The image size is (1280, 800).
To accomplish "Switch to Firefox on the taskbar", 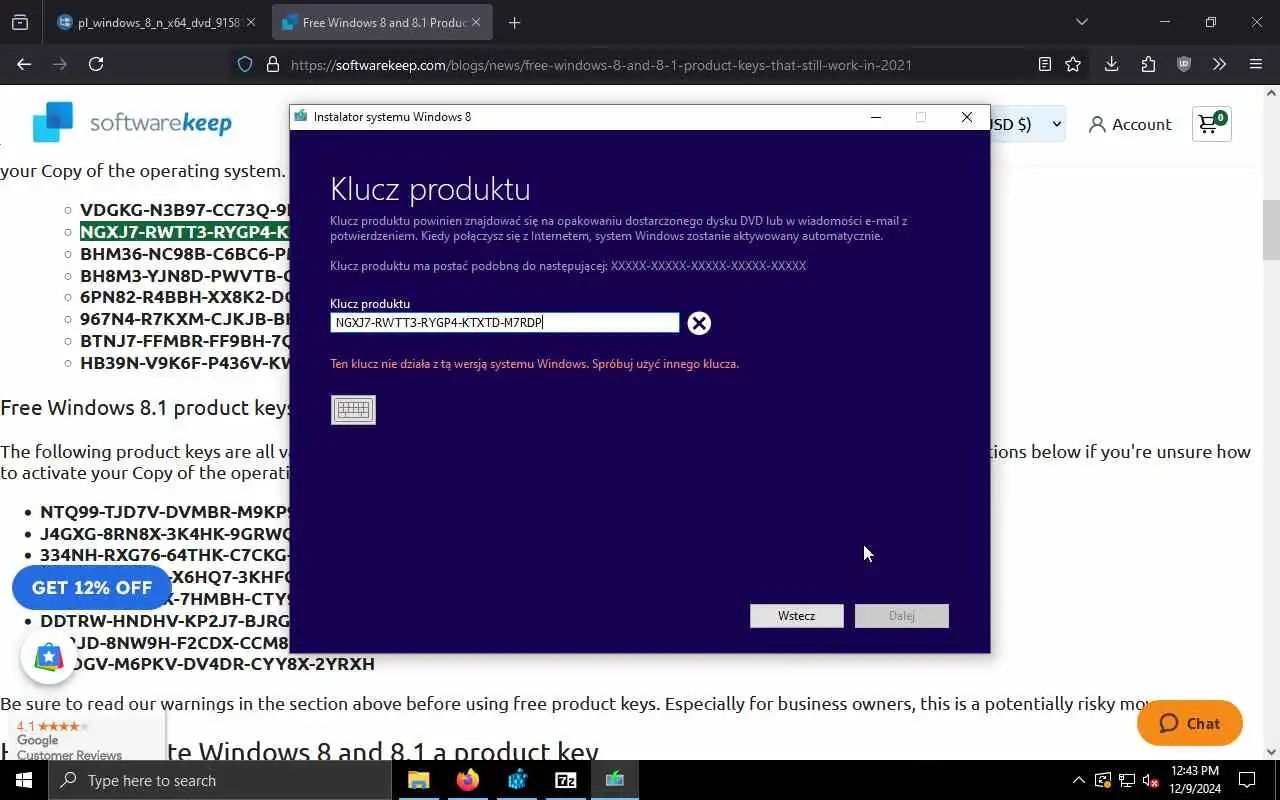I will tap(467, 780).
